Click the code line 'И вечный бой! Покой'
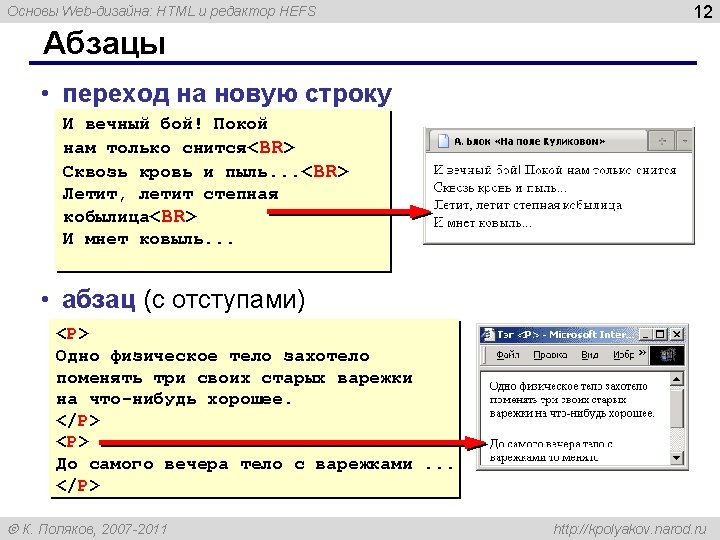 coord(165,124)
